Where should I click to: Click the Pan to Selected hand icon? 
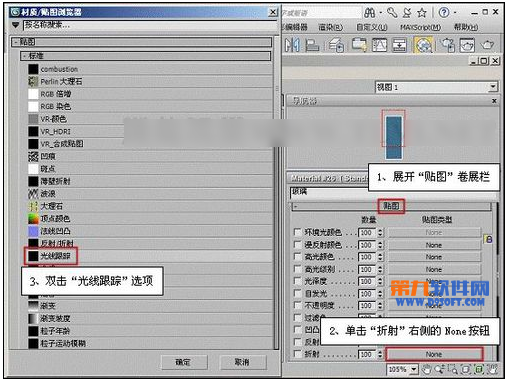point(492,369)
